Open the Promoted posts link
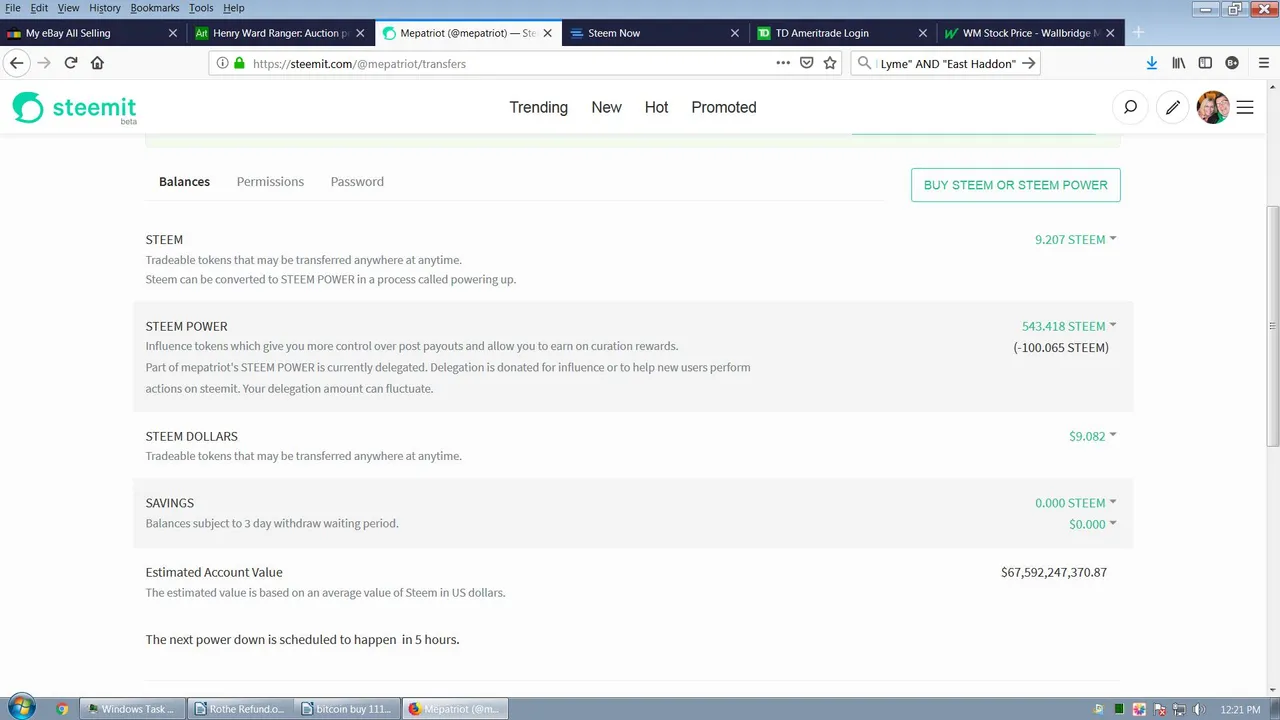 coord(724,107)
